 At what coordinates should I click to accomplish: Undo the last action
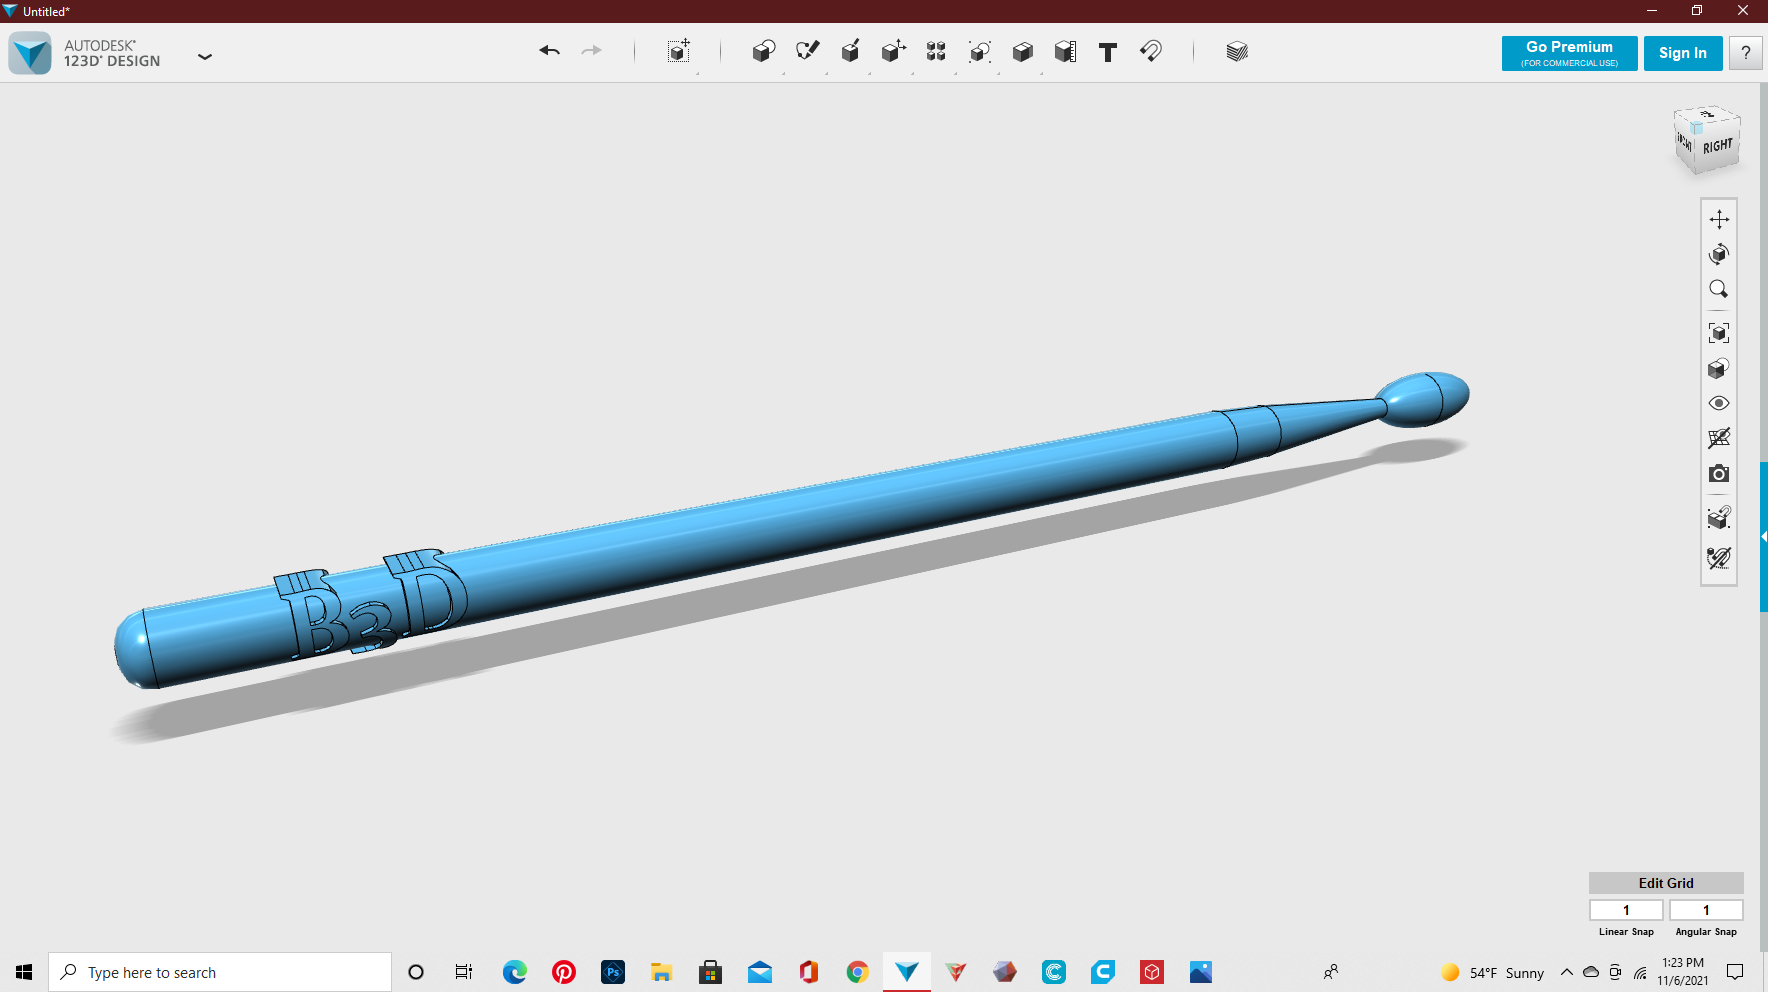point(549,51)
